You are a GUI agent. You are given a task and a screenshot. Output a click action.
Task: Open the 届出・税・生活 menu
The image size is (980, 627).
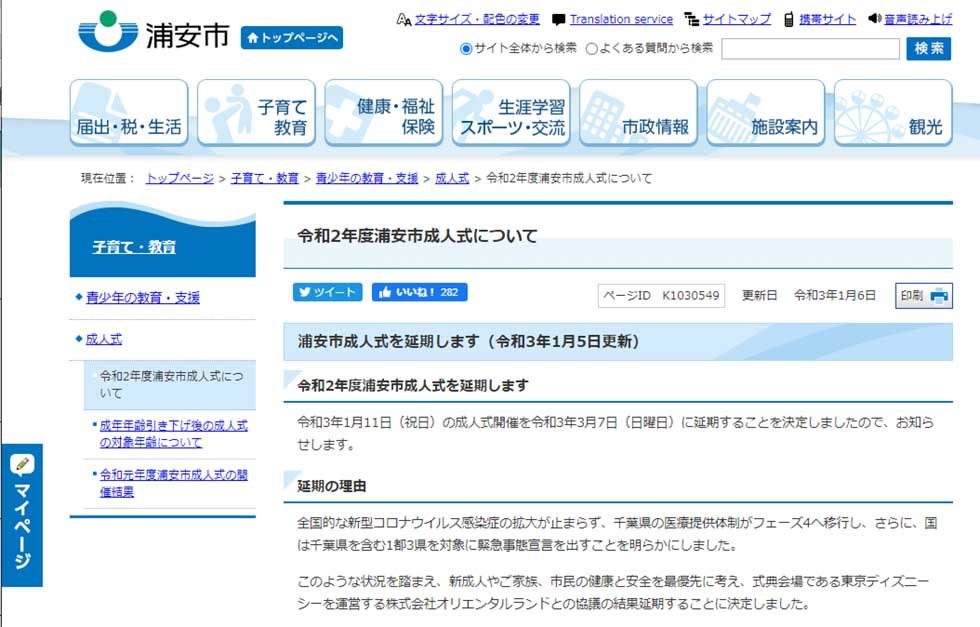[129, 113]
